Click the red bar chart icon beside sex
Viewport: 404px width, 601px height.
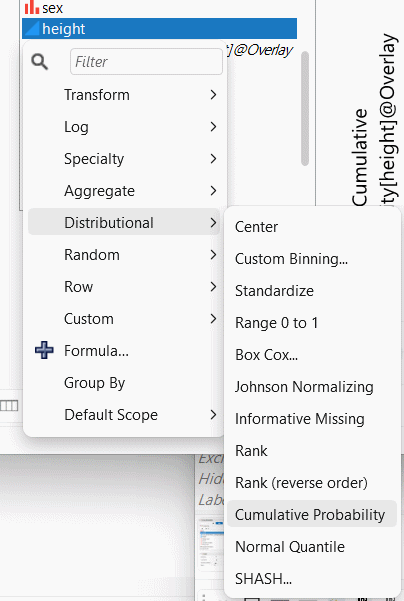(x=32, y=7)
